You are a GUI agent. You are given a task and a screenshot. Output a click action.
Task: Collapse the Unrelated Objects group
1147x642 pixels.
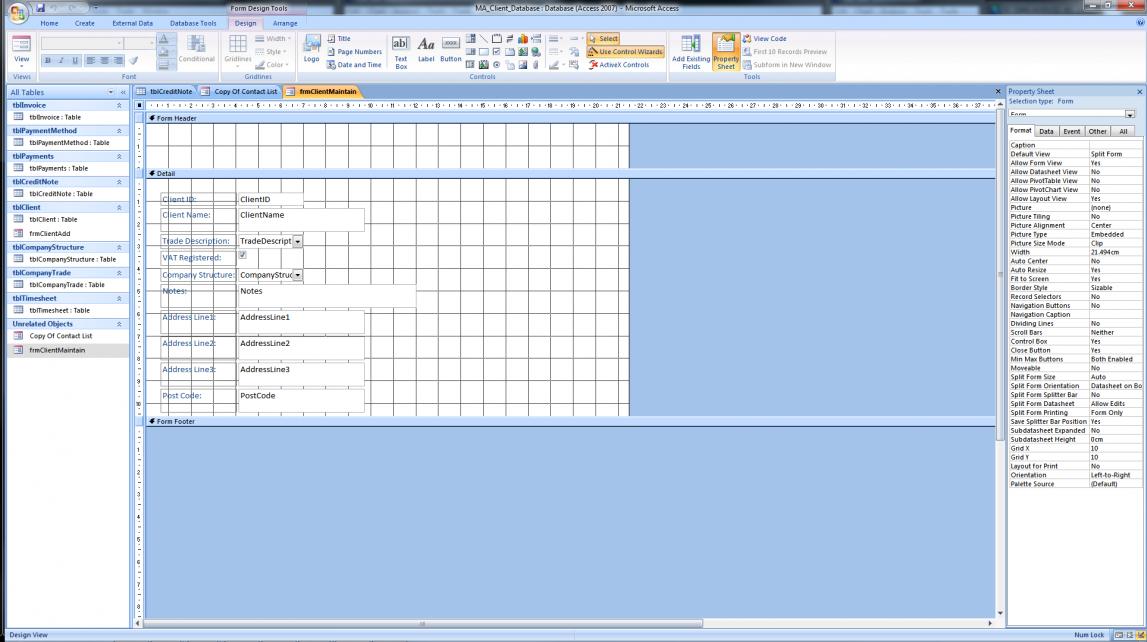click(119, 324)
